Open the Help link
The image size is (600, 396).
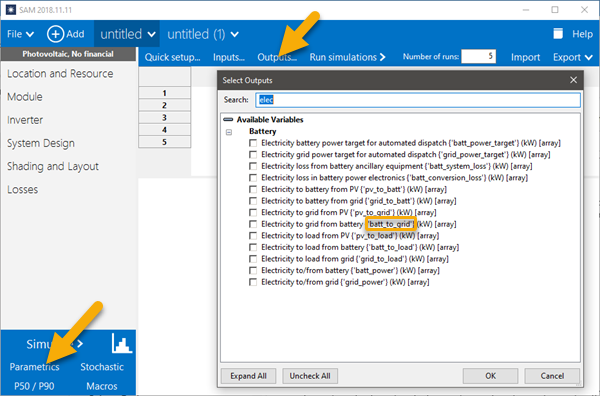582,34
